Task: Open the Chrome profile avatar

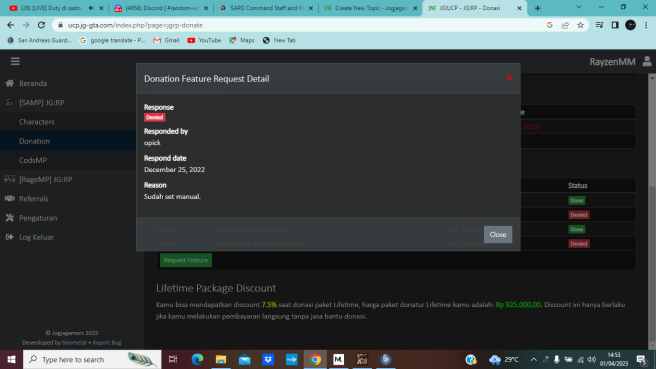Action: click(x=630, y=25)
